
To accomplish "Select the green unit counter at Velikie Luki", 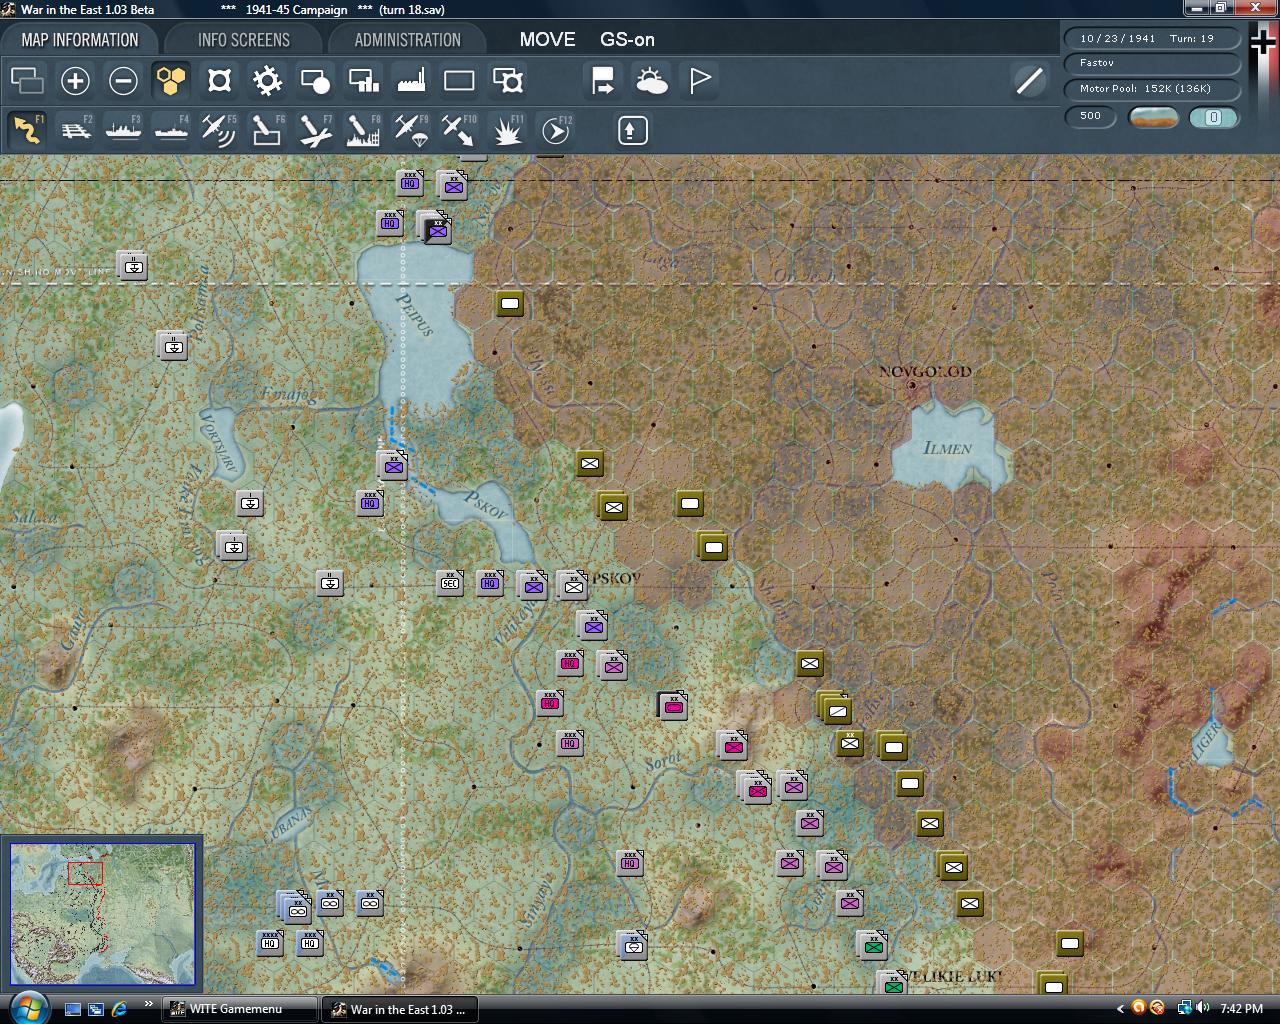I will [x=893, y=985].
